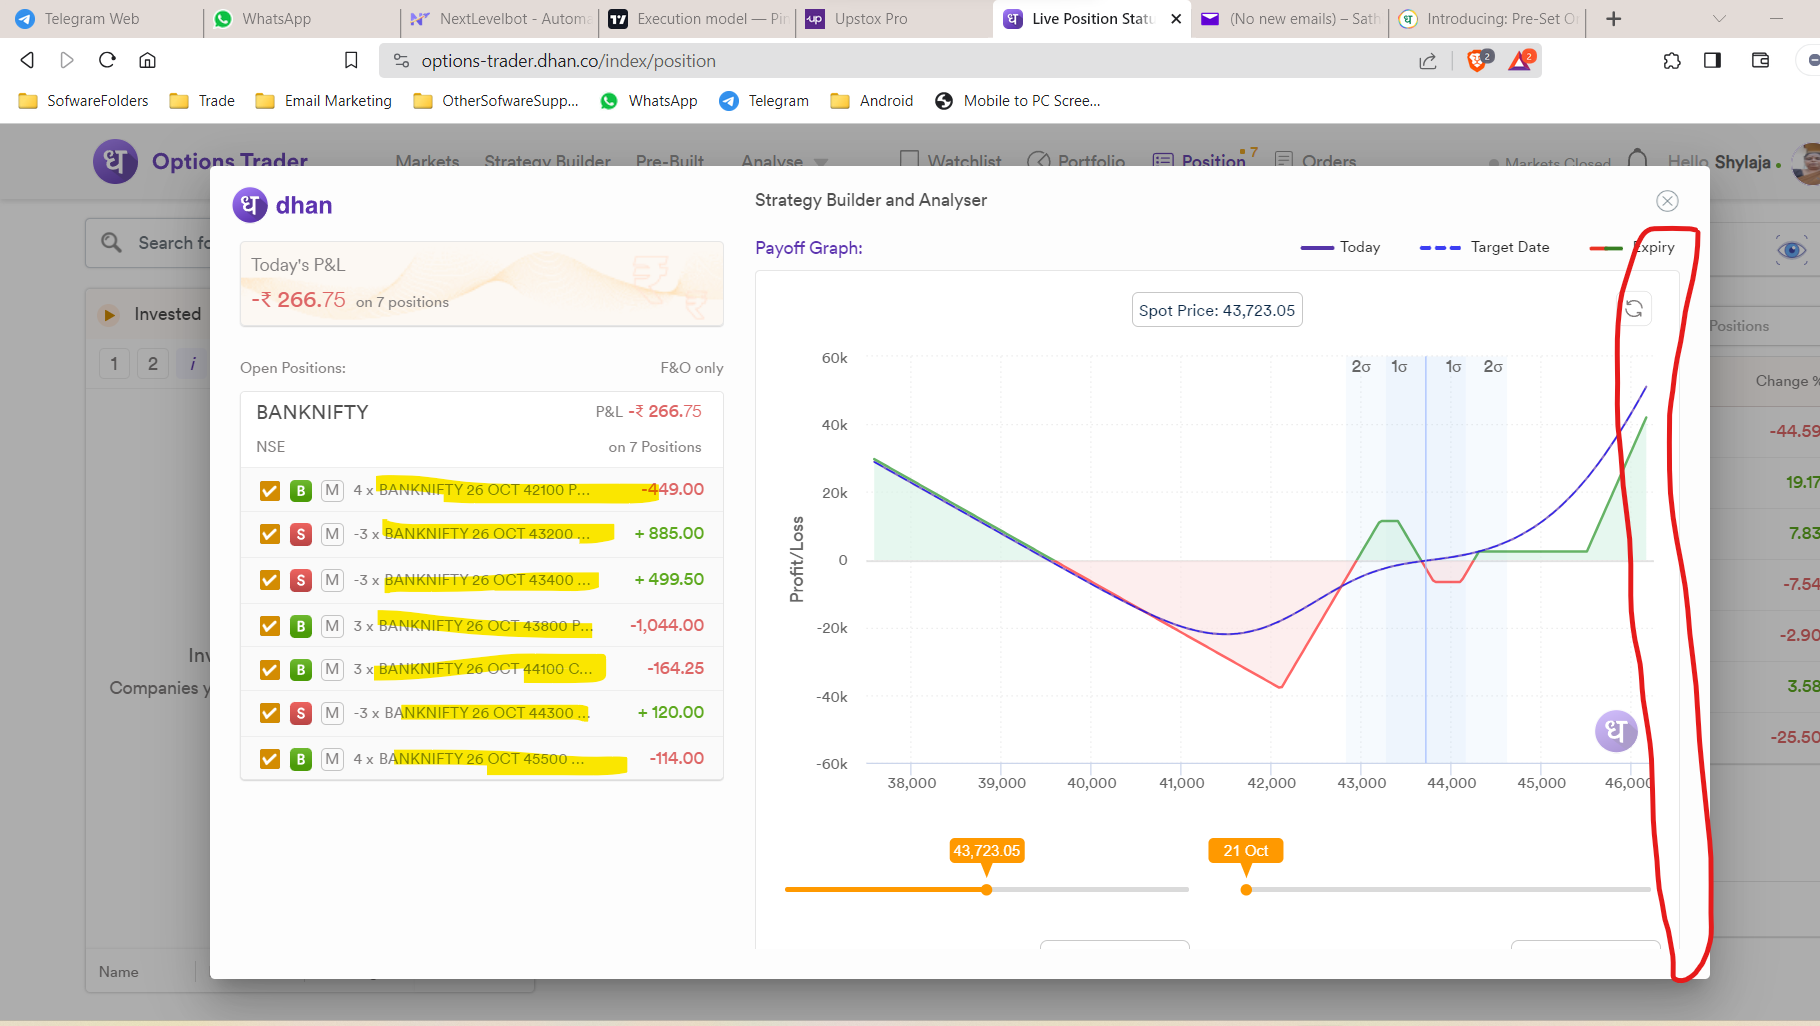Uncheck the BANKNIFTY 26 OCT 42100 position
1820x1026 pixels.
coord(270,490)
